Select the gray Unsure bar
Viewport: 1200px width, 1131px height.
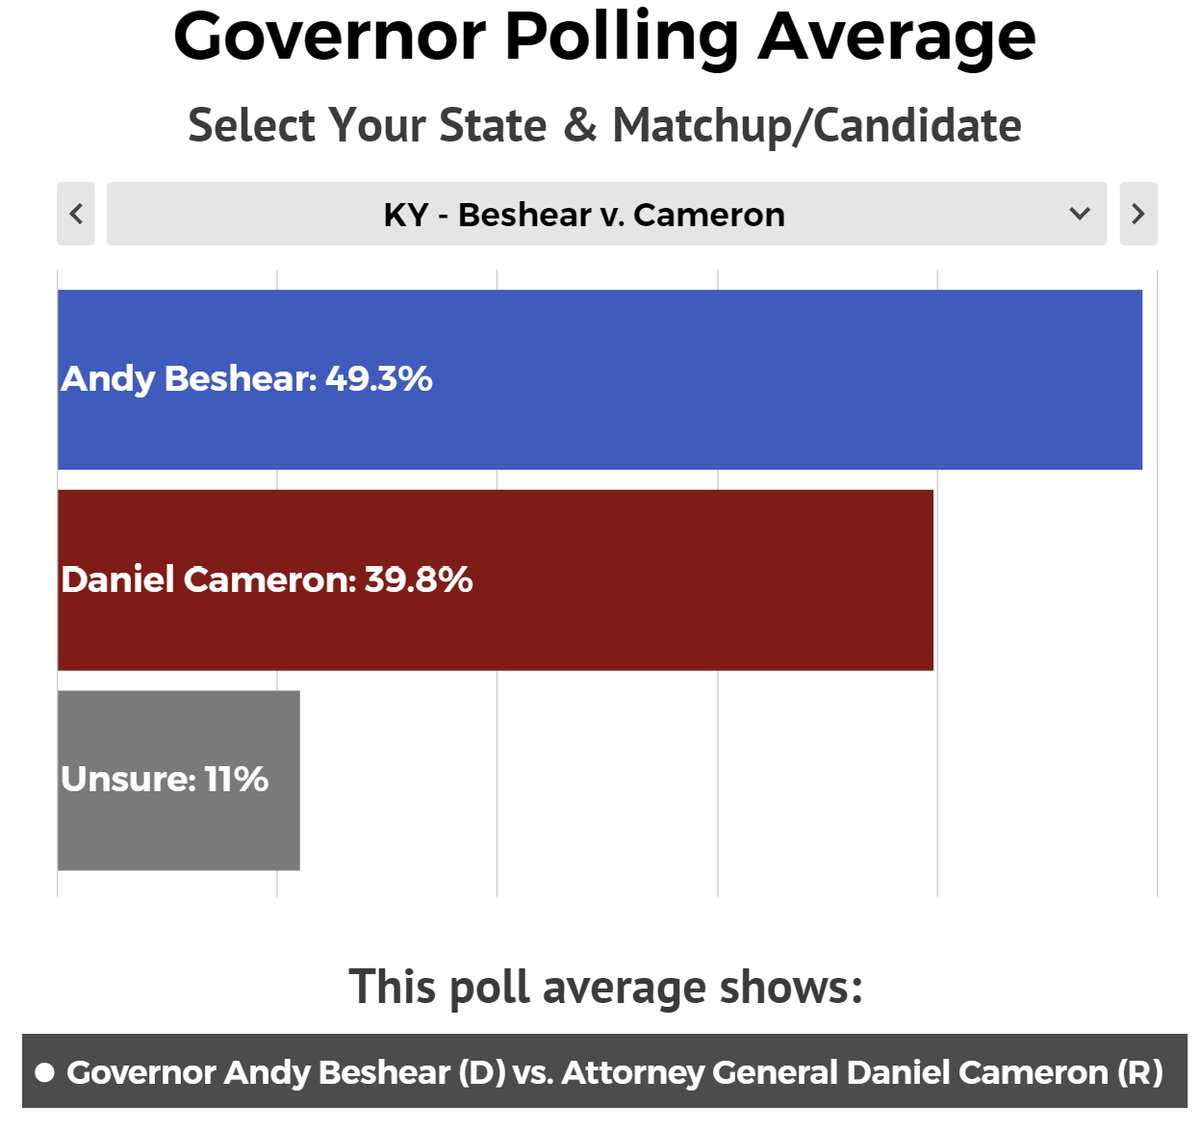(179, 780)
